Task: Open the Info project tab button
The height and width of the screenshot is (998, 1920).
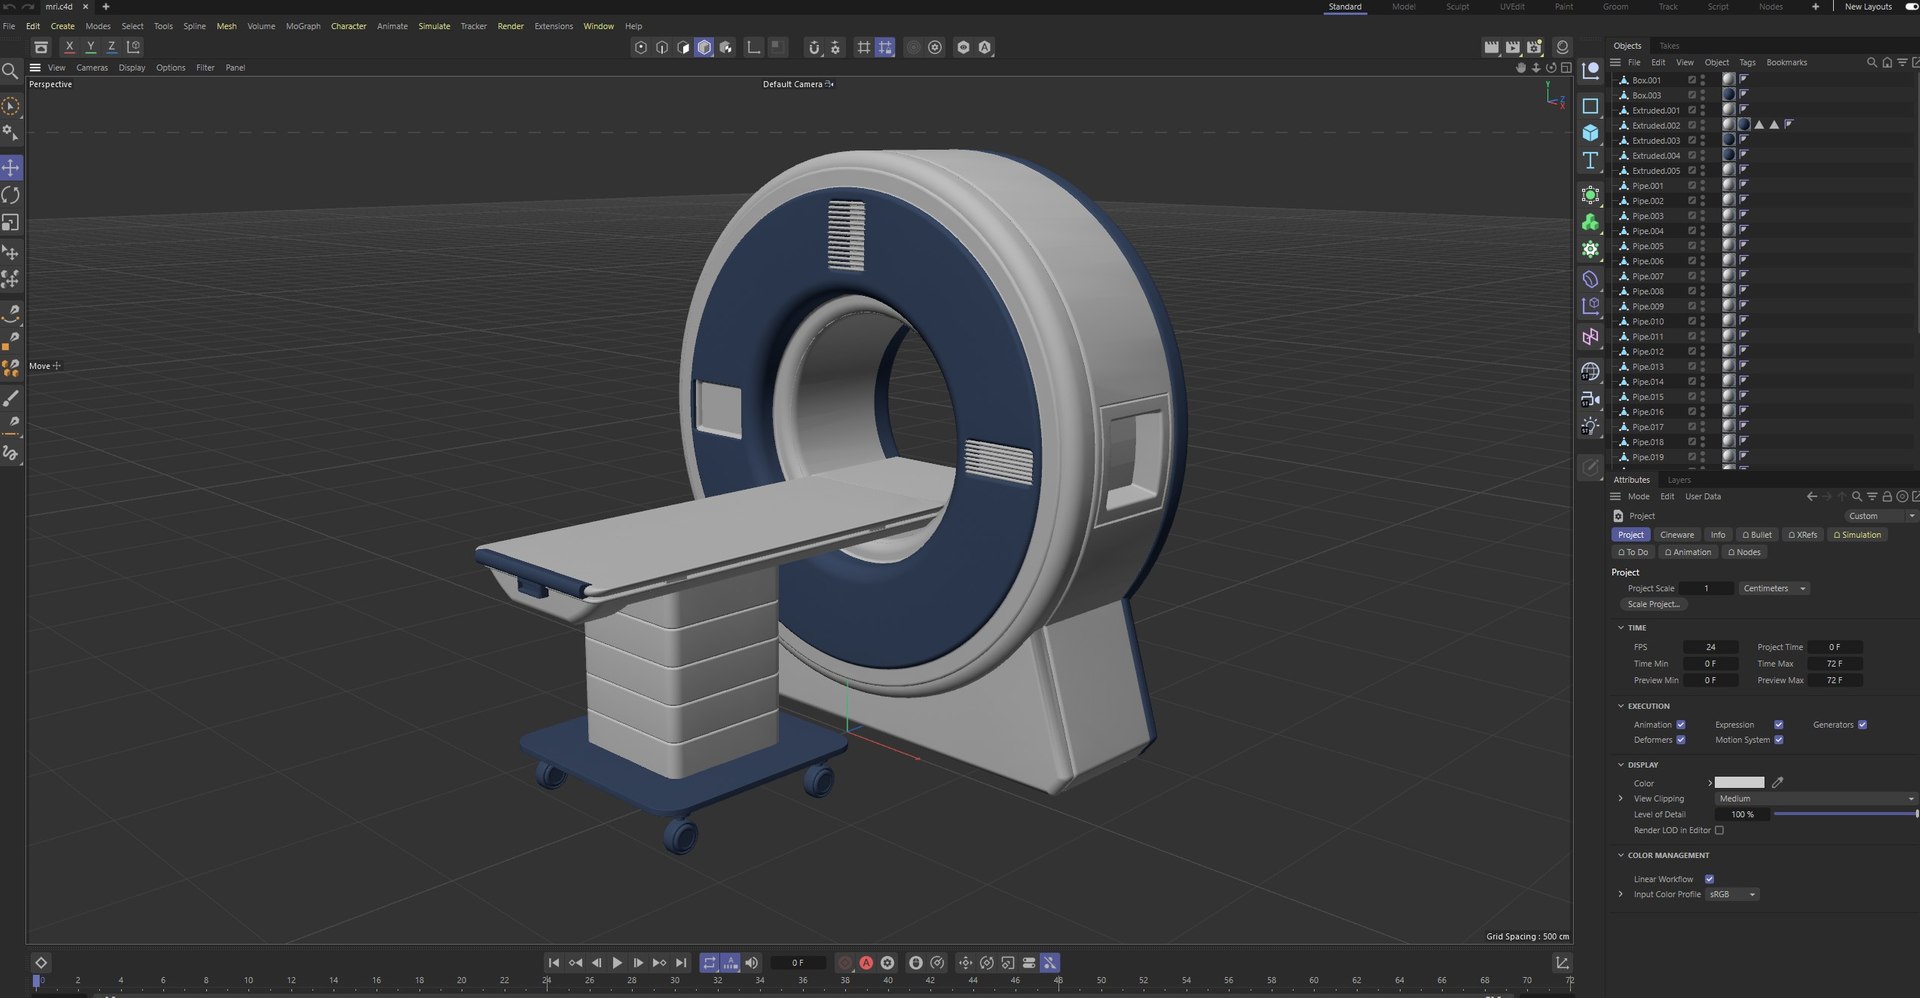Action: [1718, 535]
